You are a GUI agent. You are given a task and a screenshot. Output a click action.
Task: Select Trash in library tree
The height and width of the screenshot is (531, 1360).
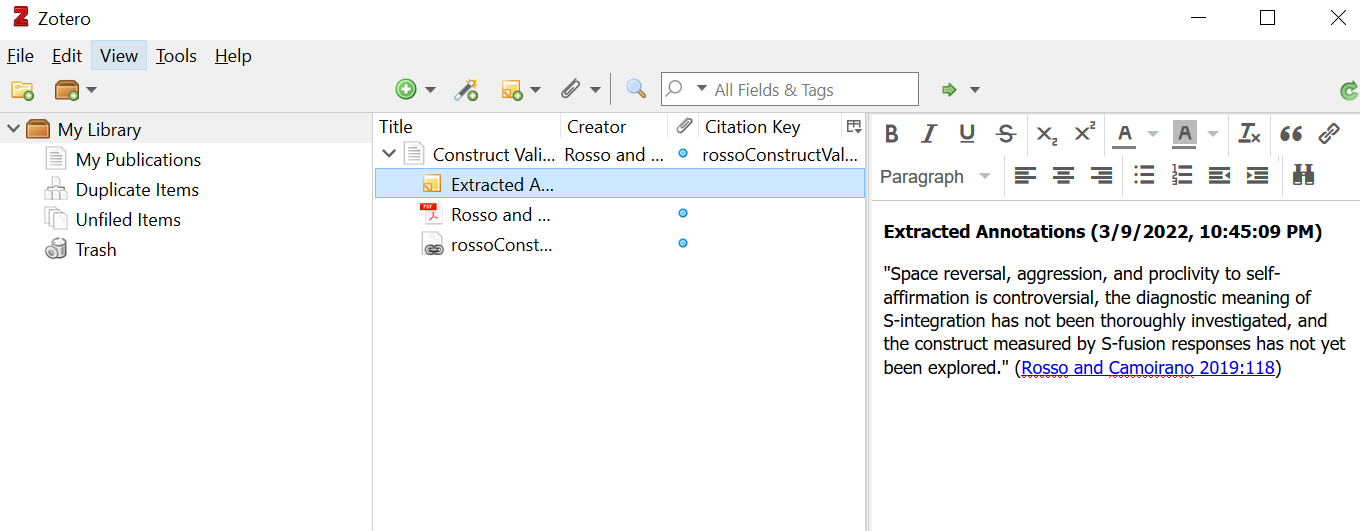click(x=96, y=249)
